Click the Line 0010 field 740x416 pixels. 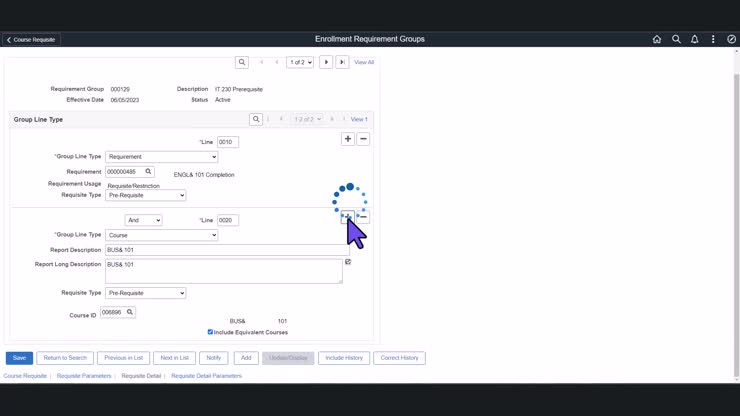[x=227, y=142]
